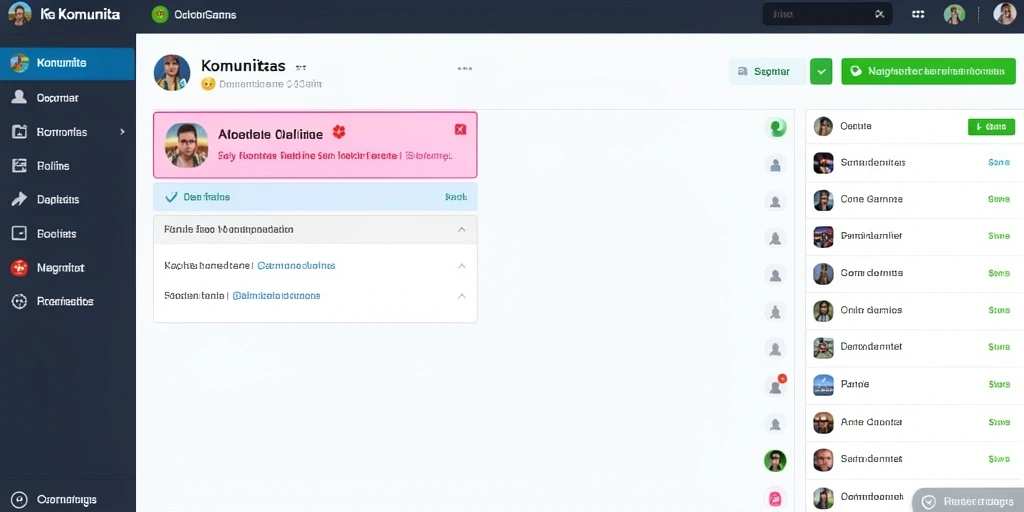This screenshot has width=1024, height=512.
Task: Click the checkmark in the blue Dan frains bar
Action: pos(172,197)
